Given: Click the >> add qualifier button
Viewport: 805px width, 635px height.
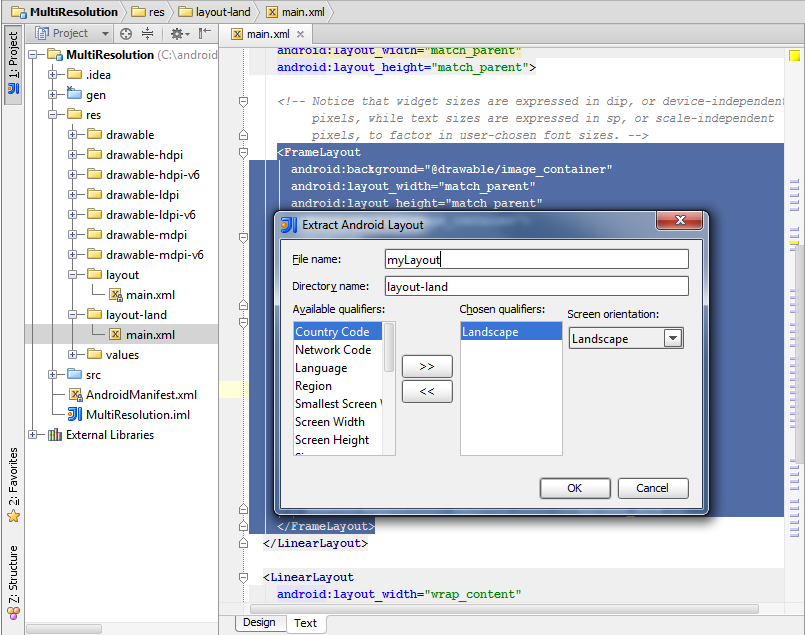Looking at the screenshot, I should point(427,367).
